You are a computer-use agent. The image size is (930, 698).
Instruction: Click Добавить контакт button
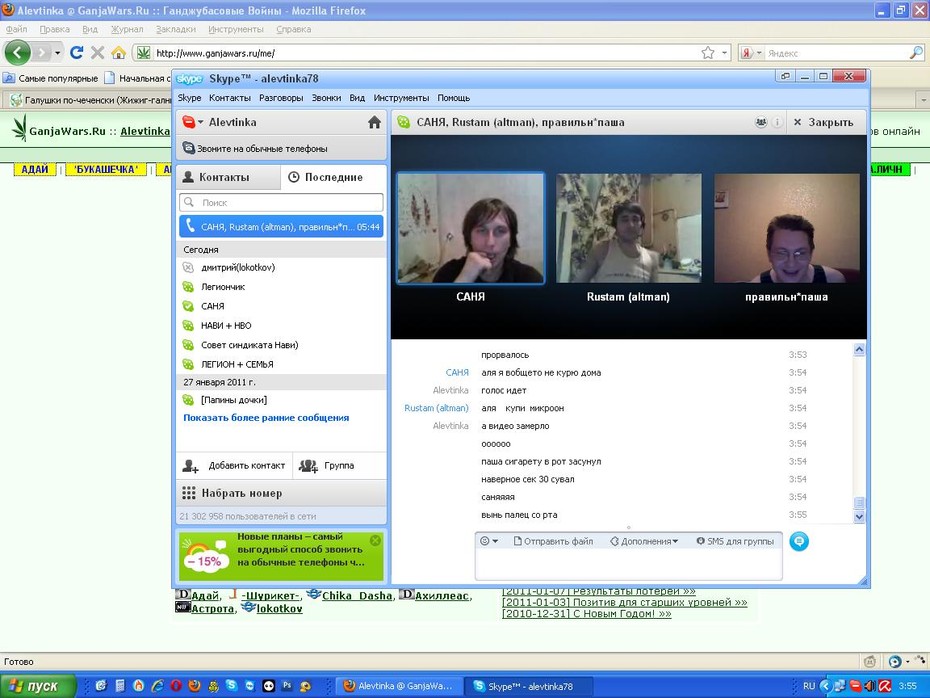point(234,466)
